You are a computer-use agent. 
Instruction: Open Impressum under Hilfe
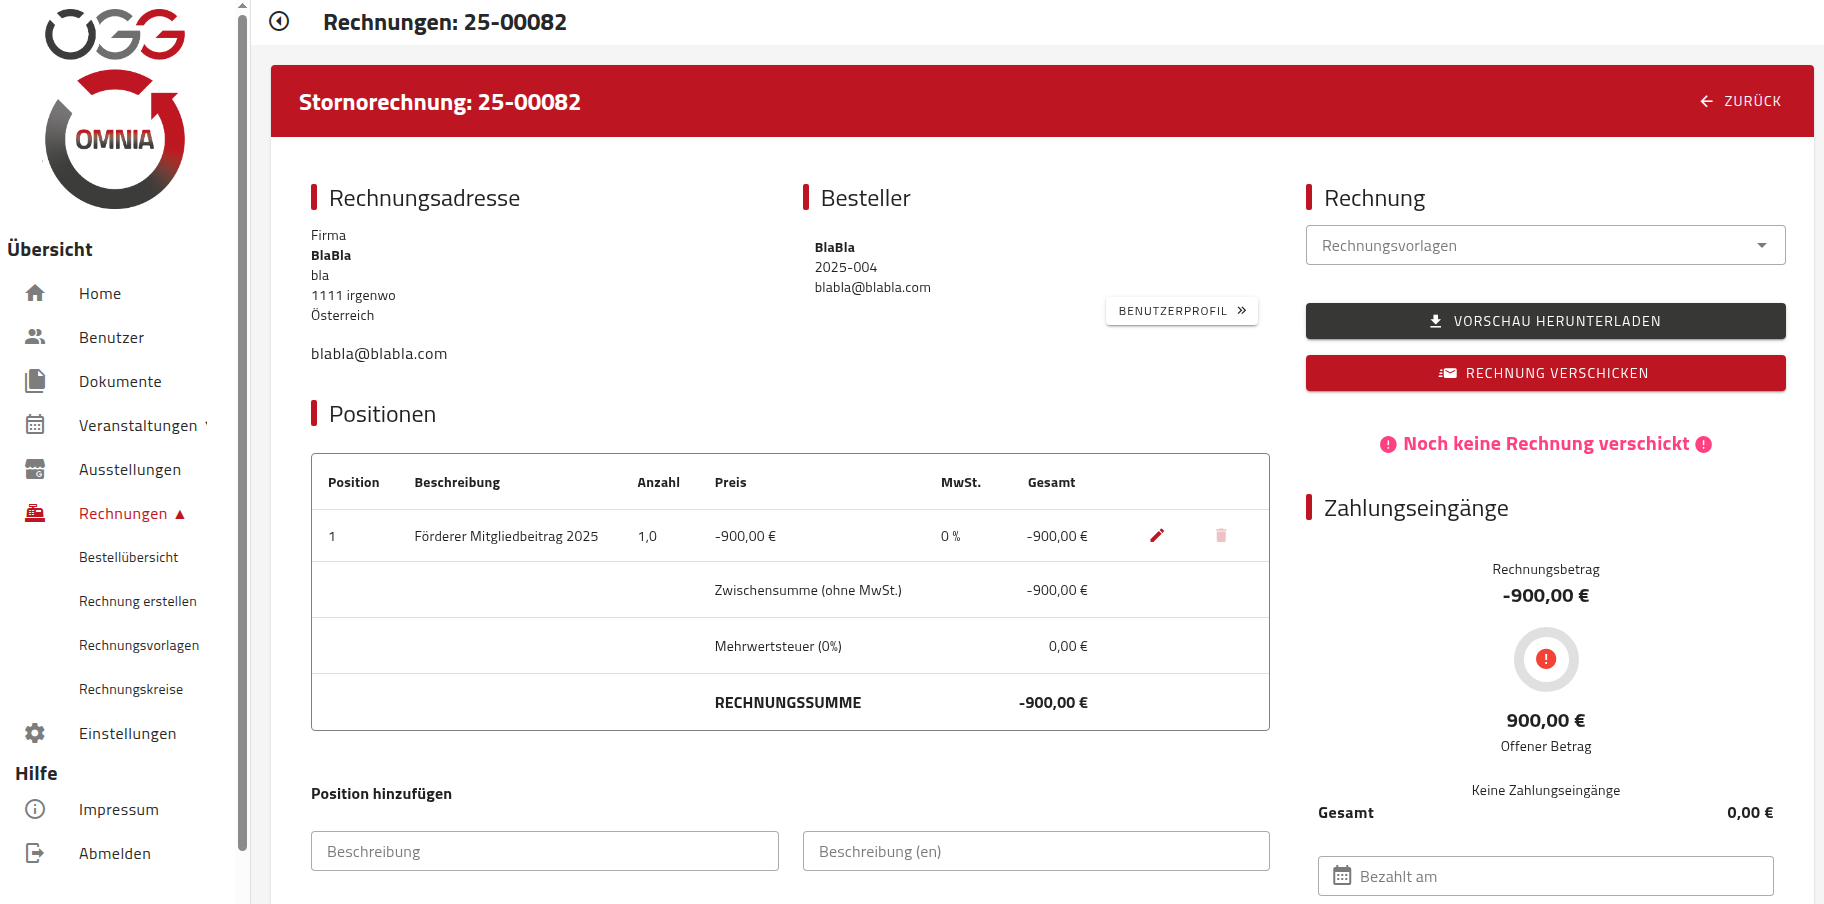point(118,809)
